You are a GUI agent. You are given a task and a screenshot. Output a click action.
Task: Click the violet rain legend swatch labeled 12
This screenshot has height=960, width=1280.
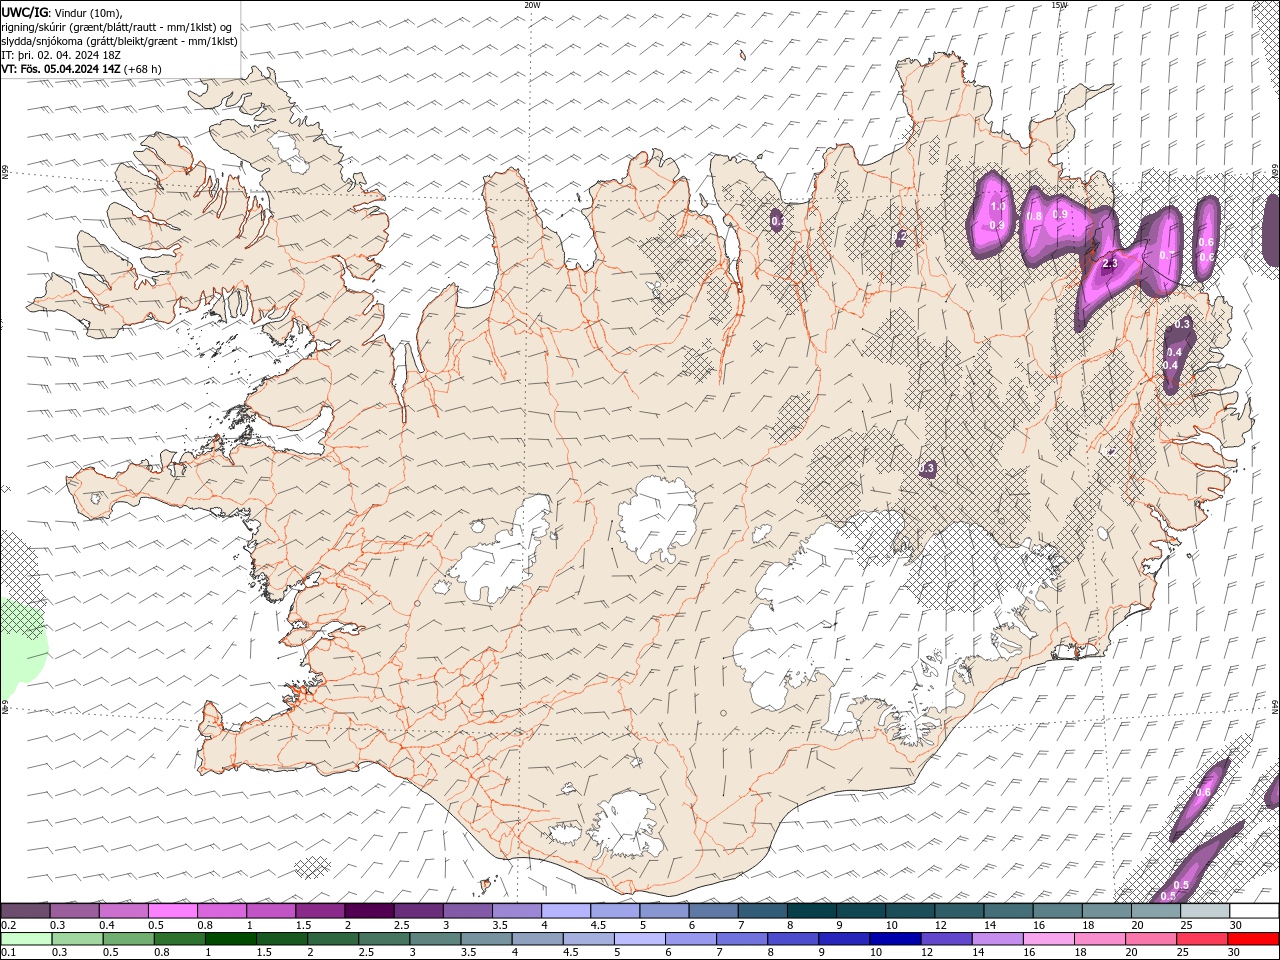pyautogui.click(x=946, y=939)
